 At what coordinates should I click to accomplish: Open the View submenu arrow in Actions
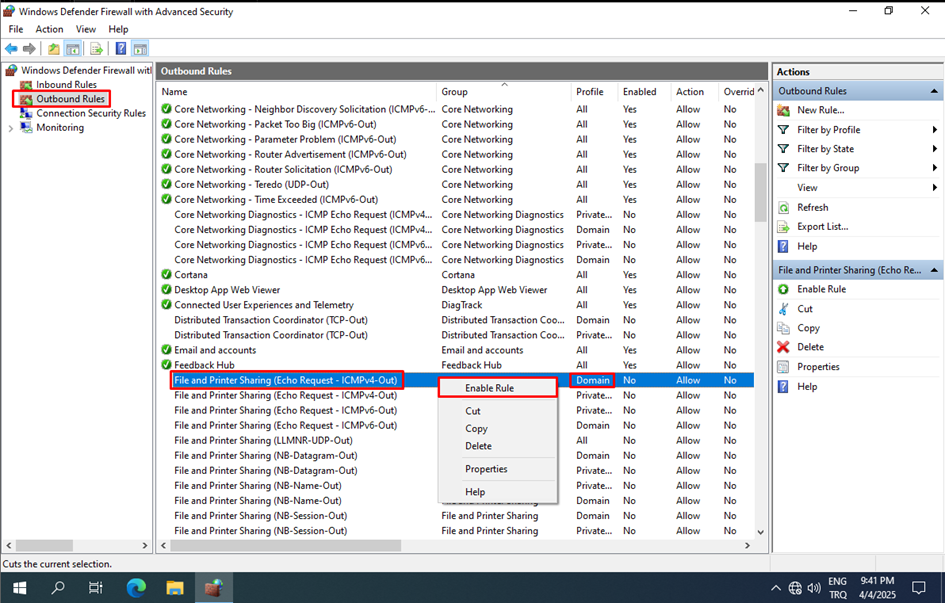(934, 187)
